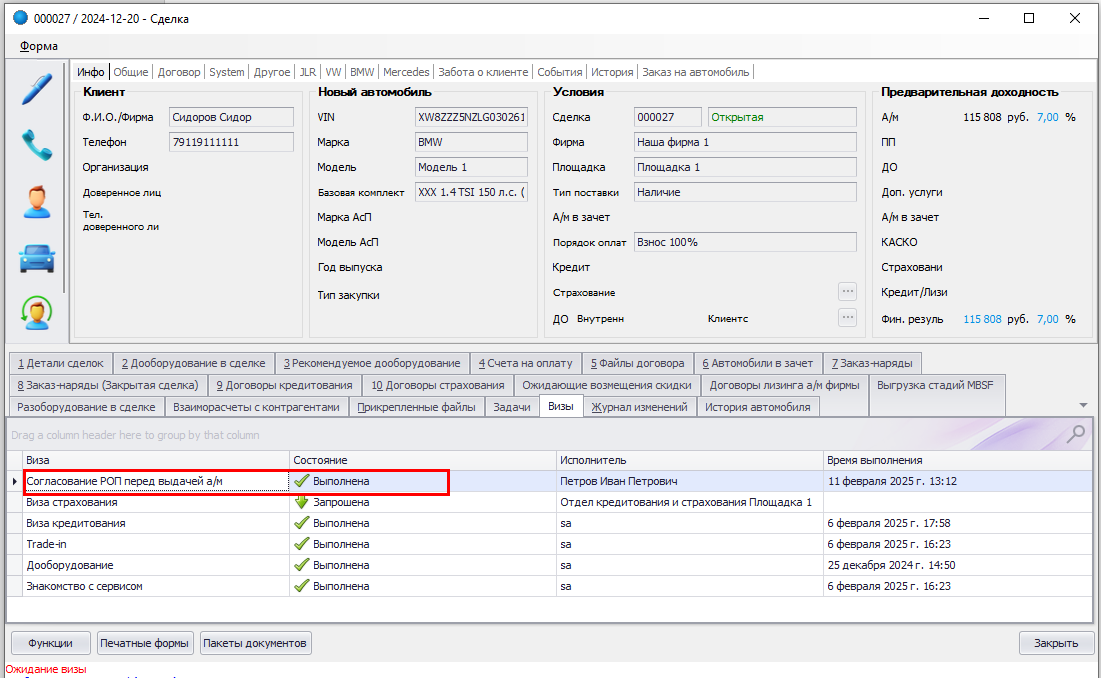This screenshot has height=678, width=1101.
Task: Click ellipsis button next to Страхование
Action: [x=847, y=292]
